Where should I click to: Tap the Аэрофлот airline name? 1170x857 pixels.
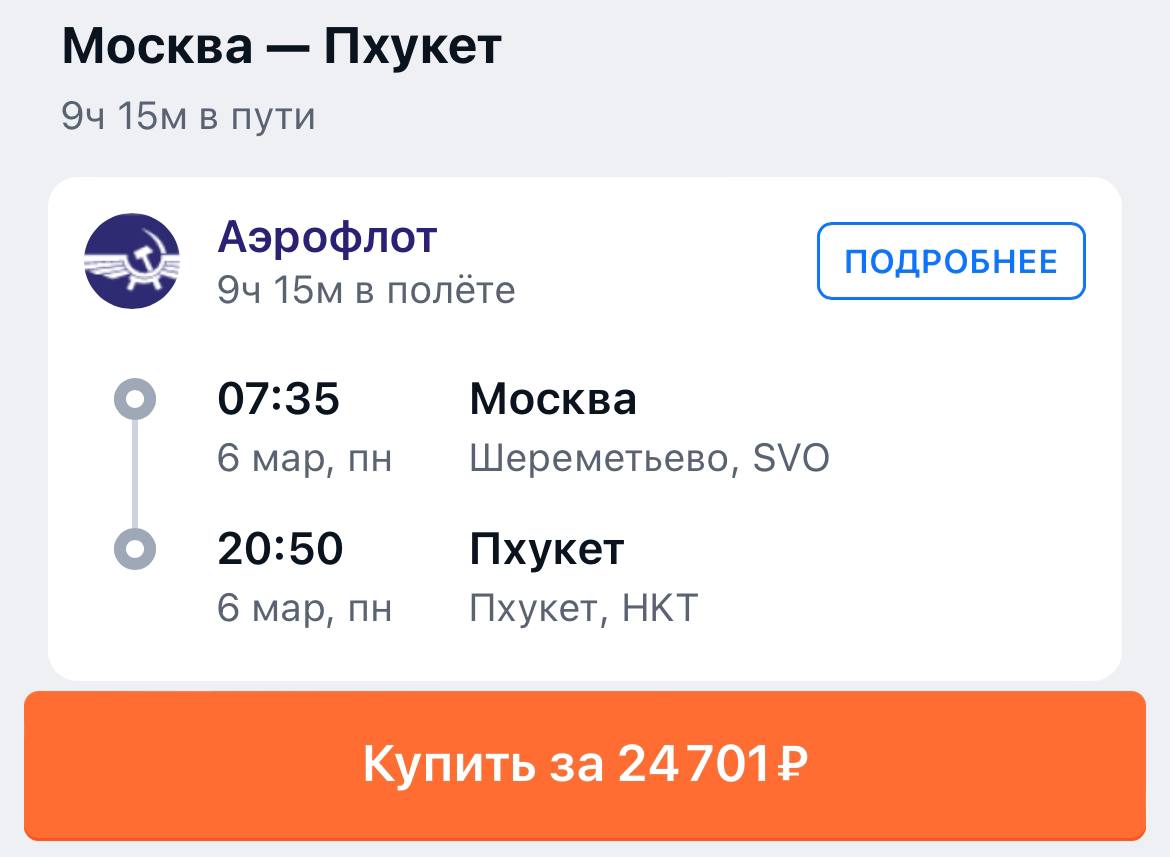(x=327, y=238)
